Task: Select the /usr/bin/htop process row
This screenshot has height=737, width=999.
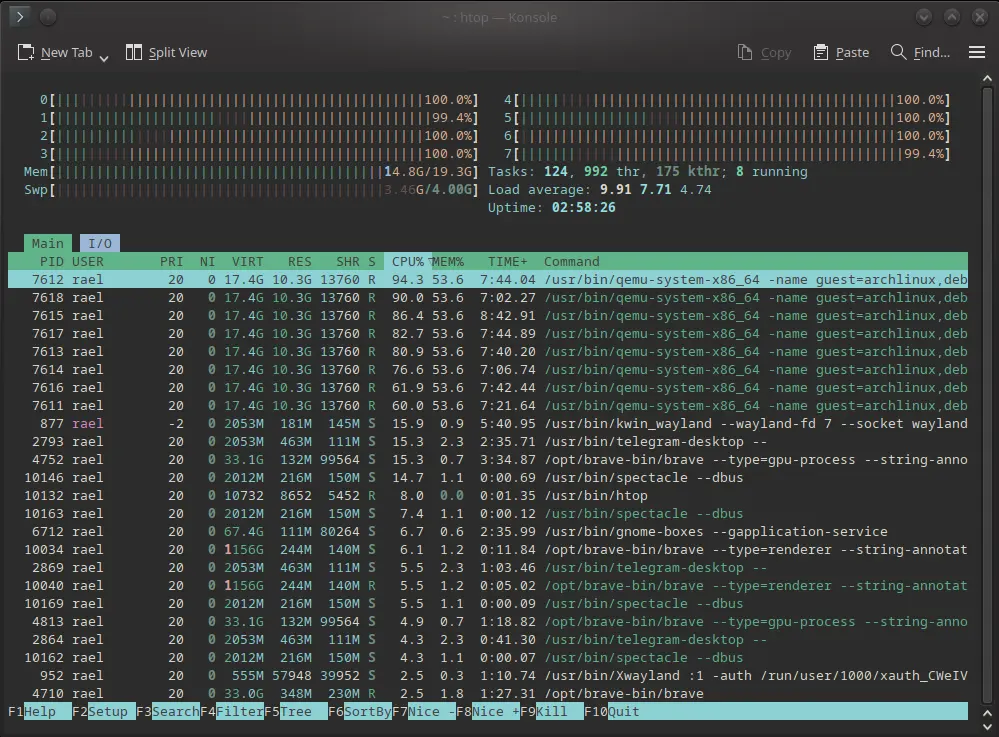Action: pos(488,496)
